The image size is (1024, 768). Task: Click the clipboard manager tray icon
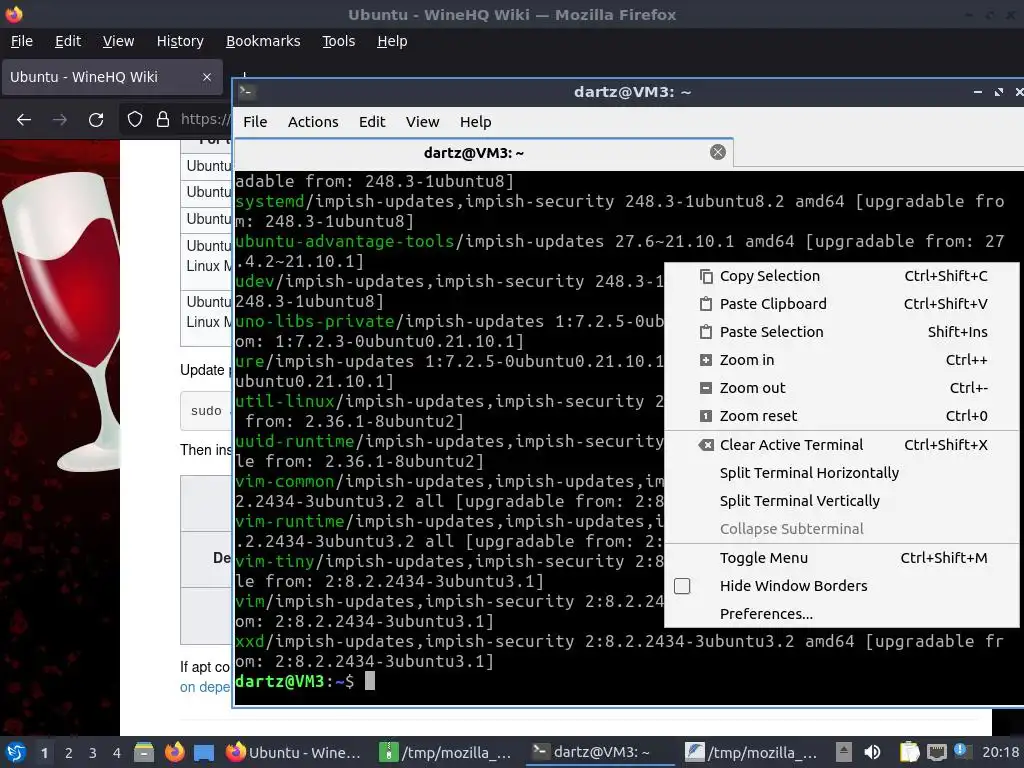pos(909,752)
